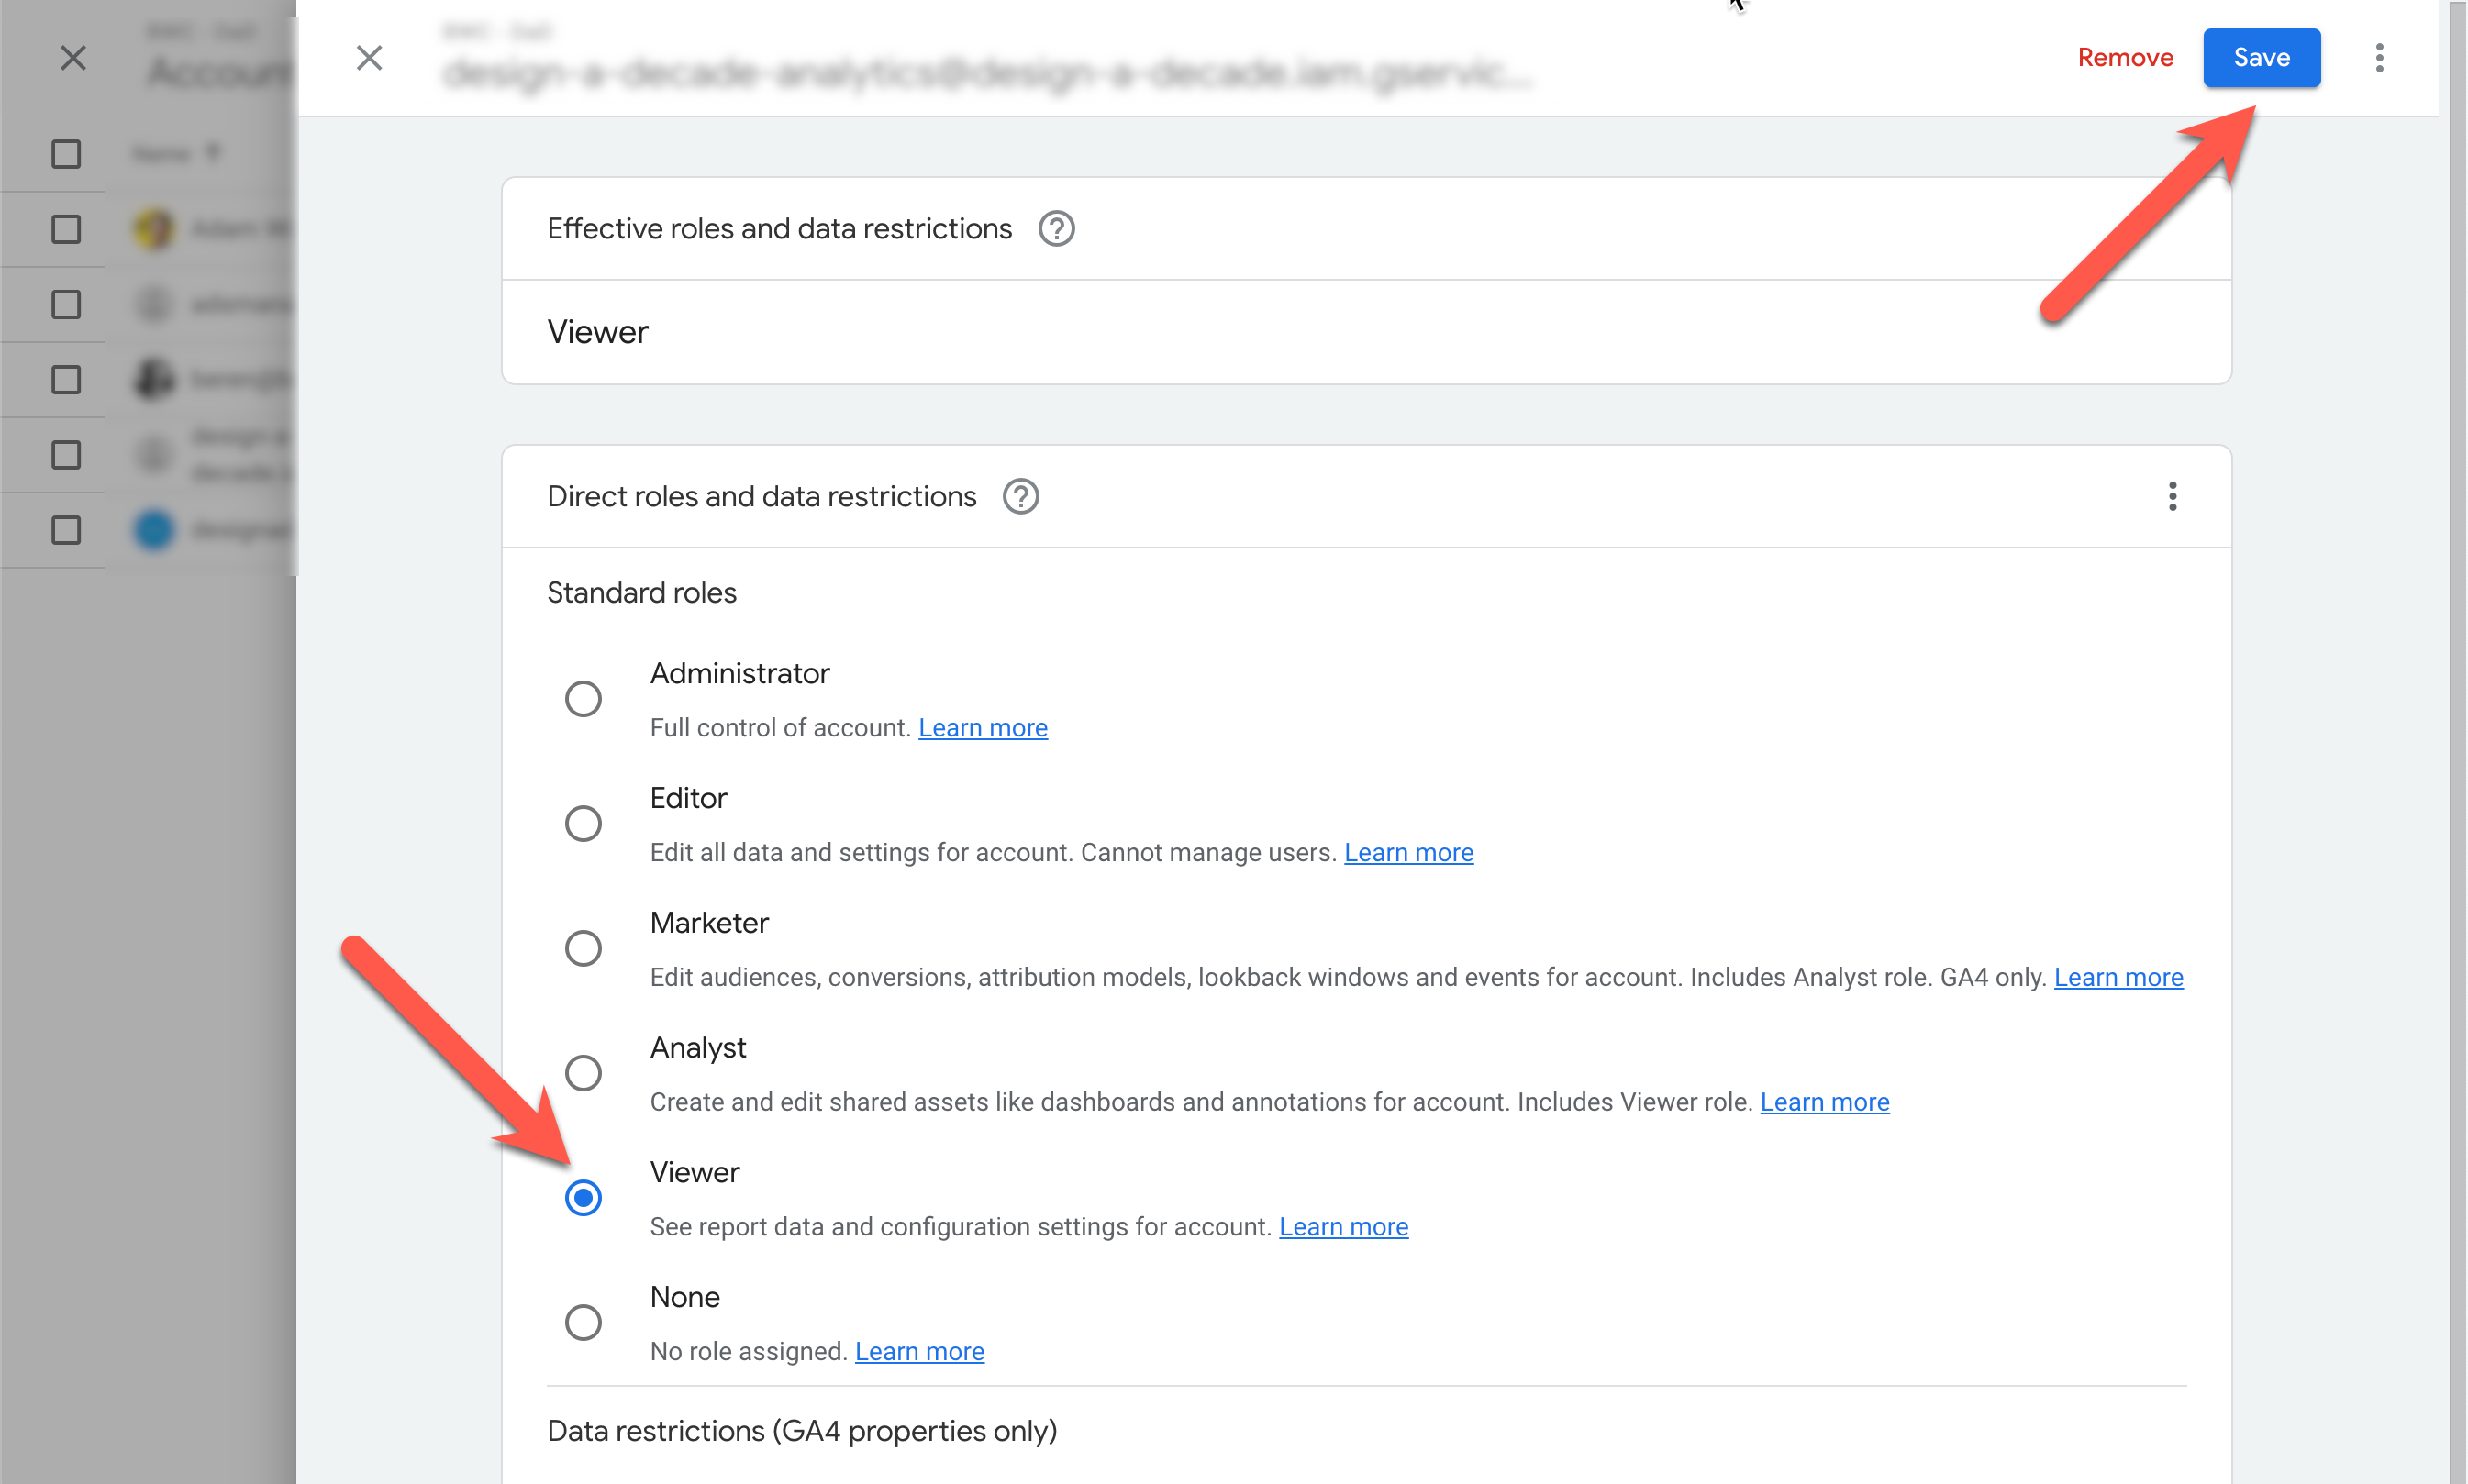The height and width of the screenshot is (1484, 2468).
Task: Open help for Effective roles and data restrictions
Action: (x=1056, y=229)
